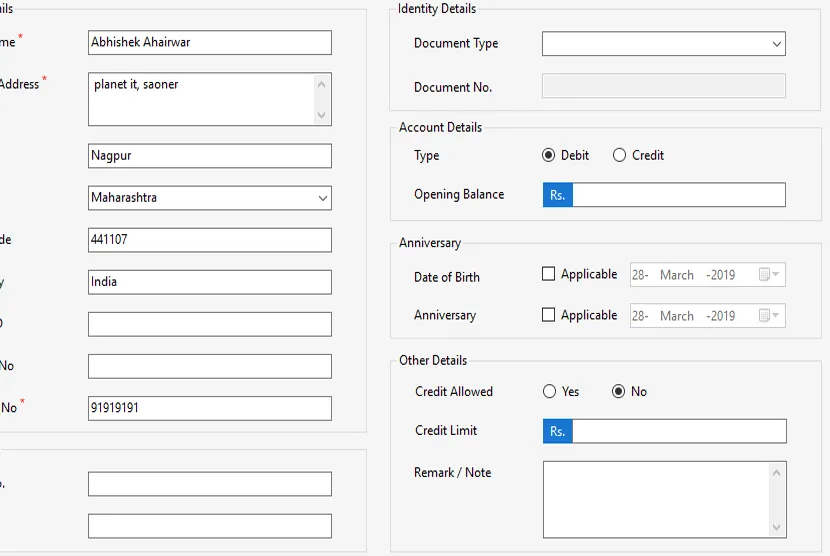Select the Credit account type
The height and width of the screenshot is (556, 830).
pyautogui.click(x=620, y=155)
